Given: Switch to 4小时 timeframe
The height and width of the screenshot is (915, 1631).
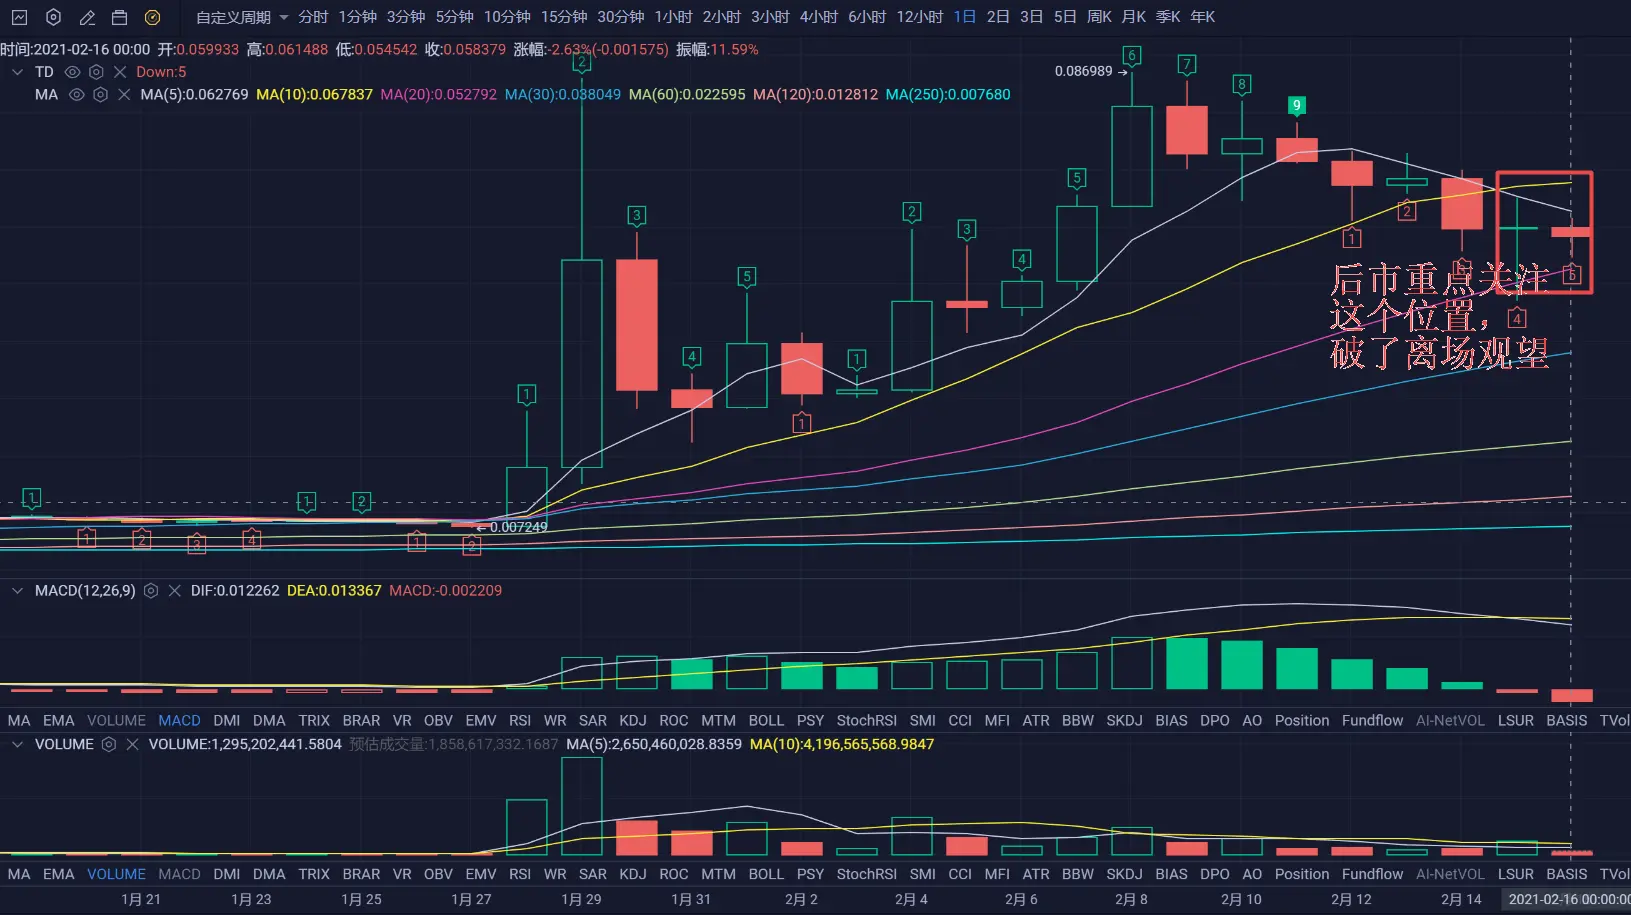Looking at the screenshot, I should pos(819,17).
